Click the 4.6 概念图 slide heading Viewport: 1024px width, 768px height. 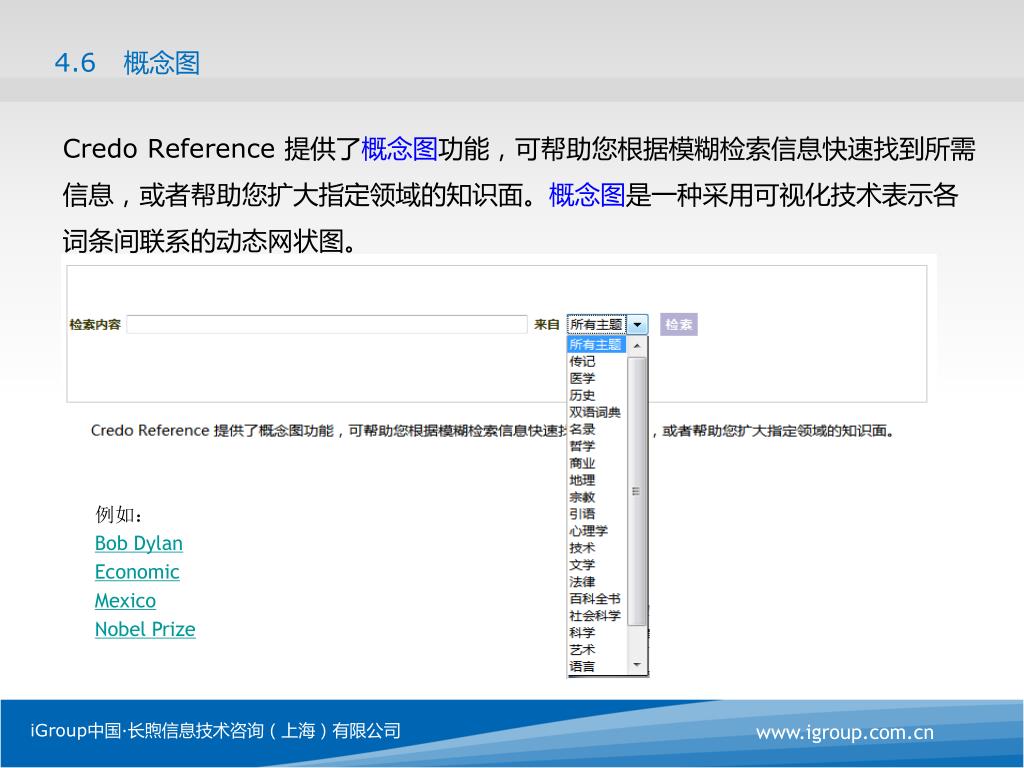tap(127, 63)
